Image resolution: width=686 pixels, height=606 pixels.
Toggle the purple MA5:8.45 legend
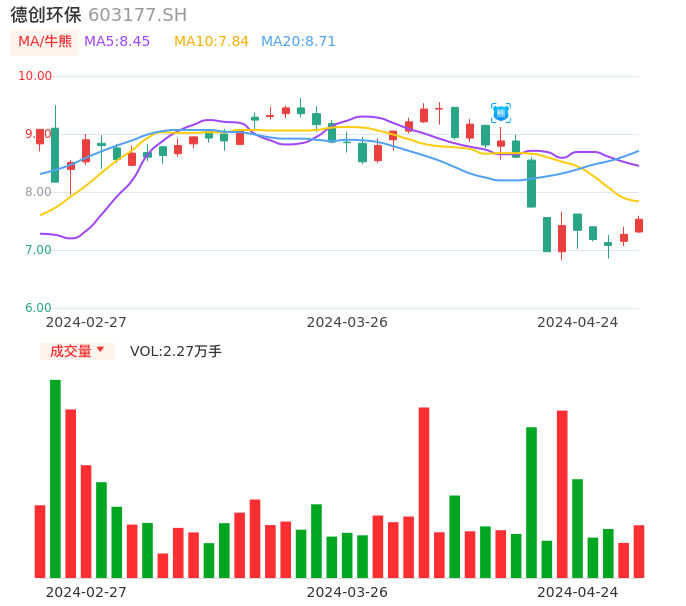(x=117, y=42)
